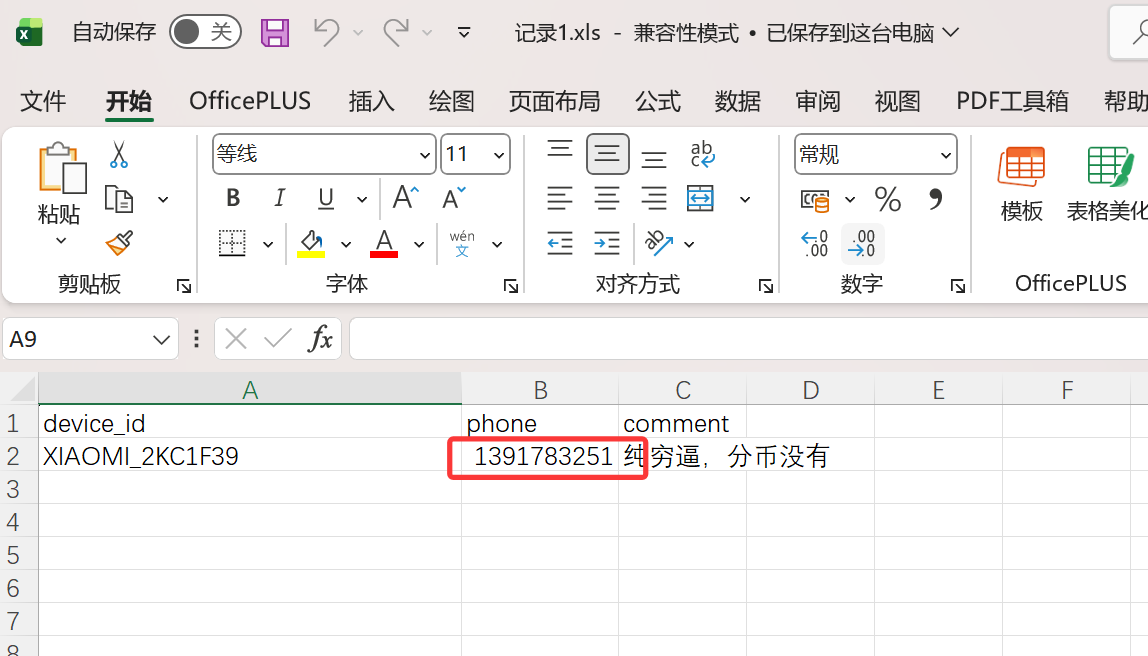Apply the Percent Style format
The height and width of the screenshot is (656, 1148).
tap(887, 199)
